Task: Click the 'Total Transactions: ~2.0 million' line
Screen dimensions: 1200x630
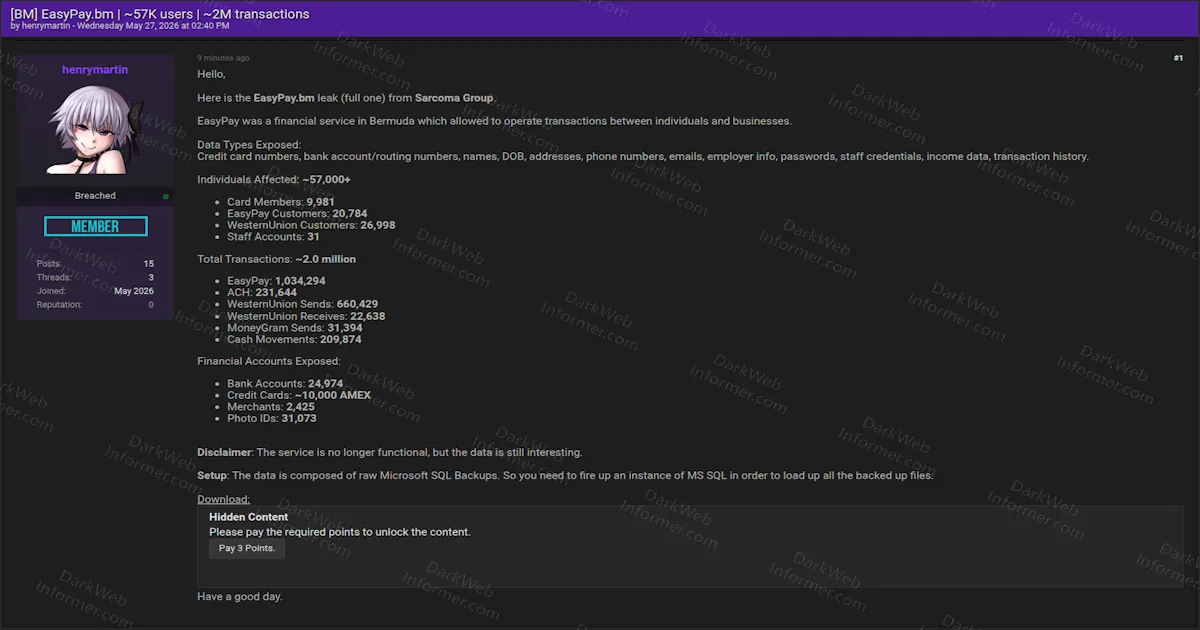Action: (276, 259)
